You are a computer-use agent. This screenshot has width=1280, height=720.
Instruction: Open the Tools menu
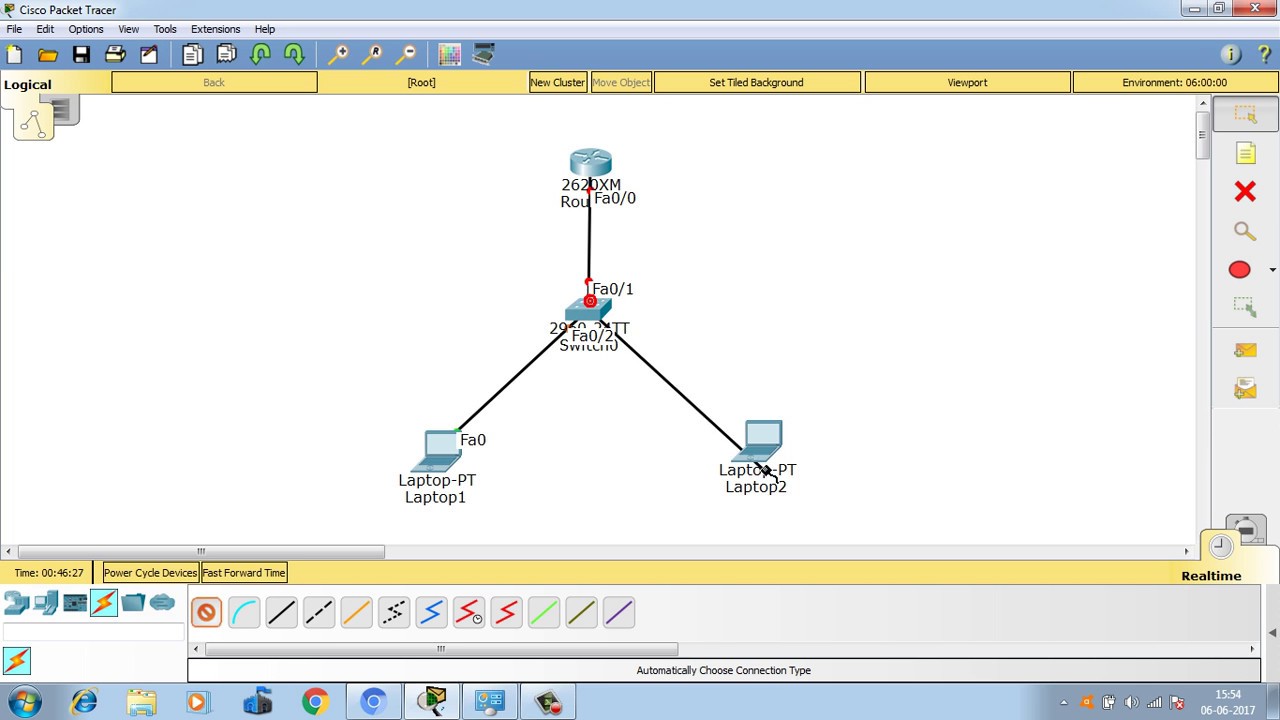[x=165, y=29]
